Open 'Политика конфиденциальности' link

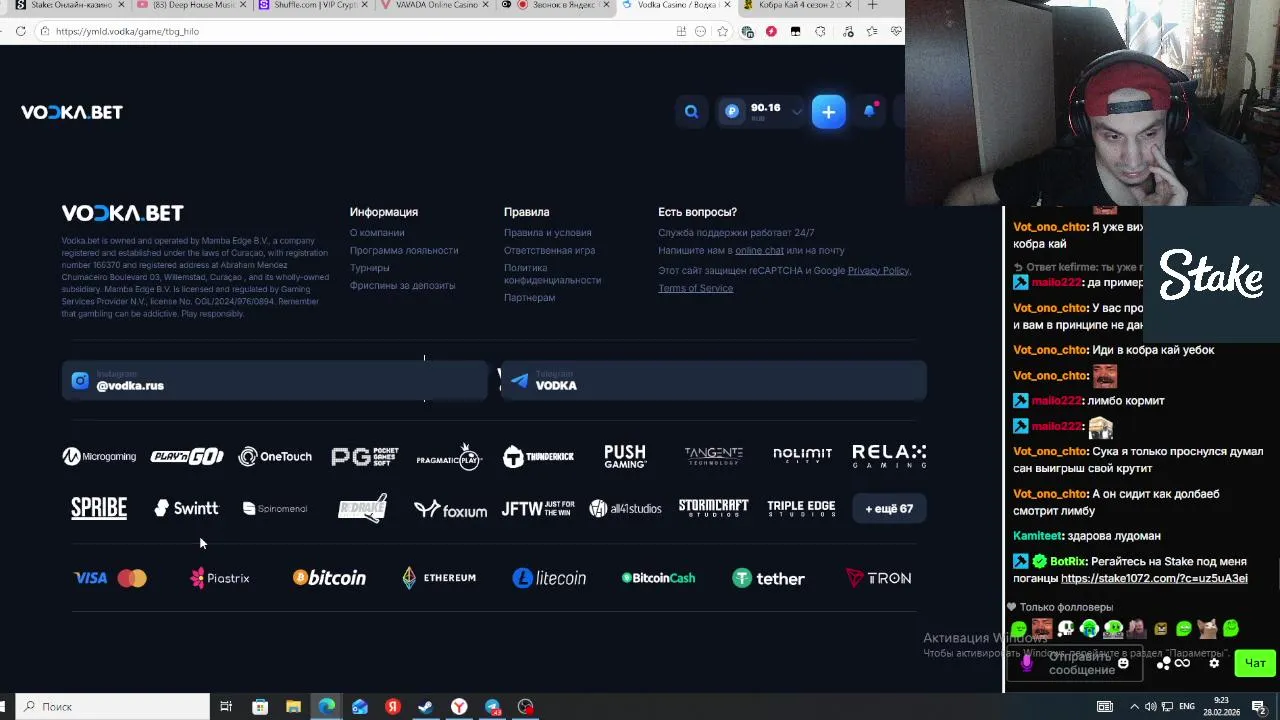click(552, 274)
